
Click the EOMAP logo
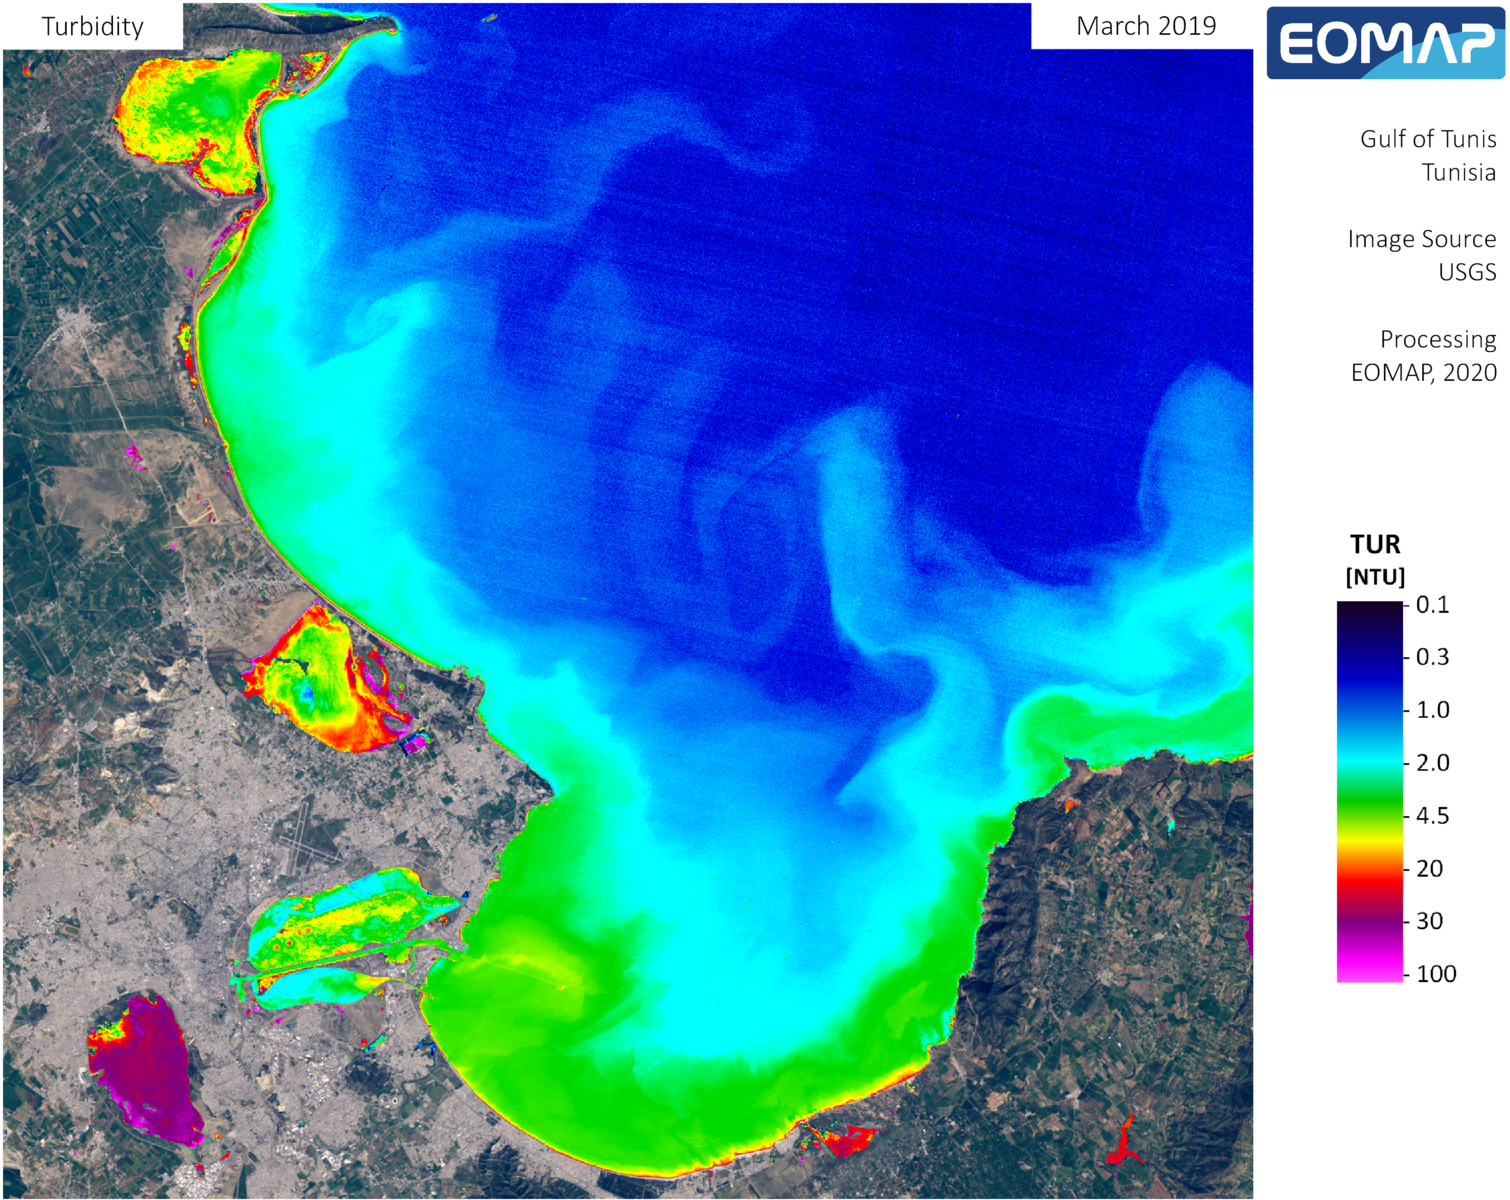(x=1386, y=43)
